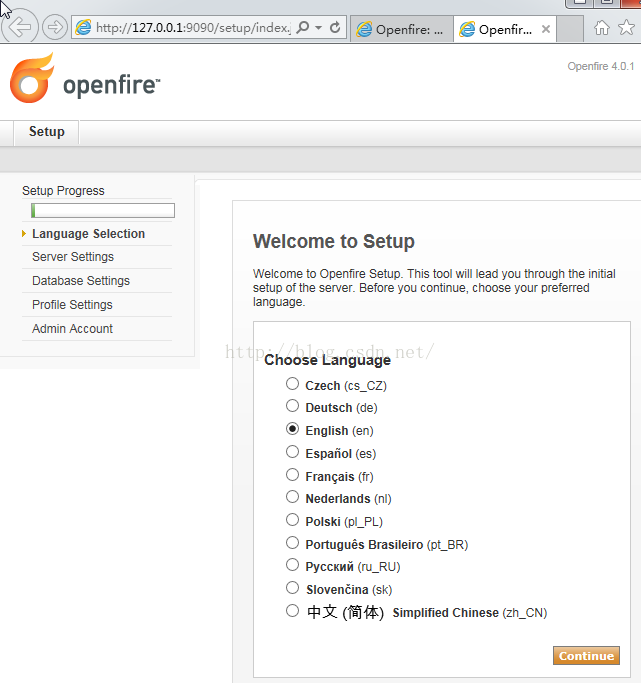Refresh the page with the reload icon
This screenshot has width=641, height=683.
(335, 27)
